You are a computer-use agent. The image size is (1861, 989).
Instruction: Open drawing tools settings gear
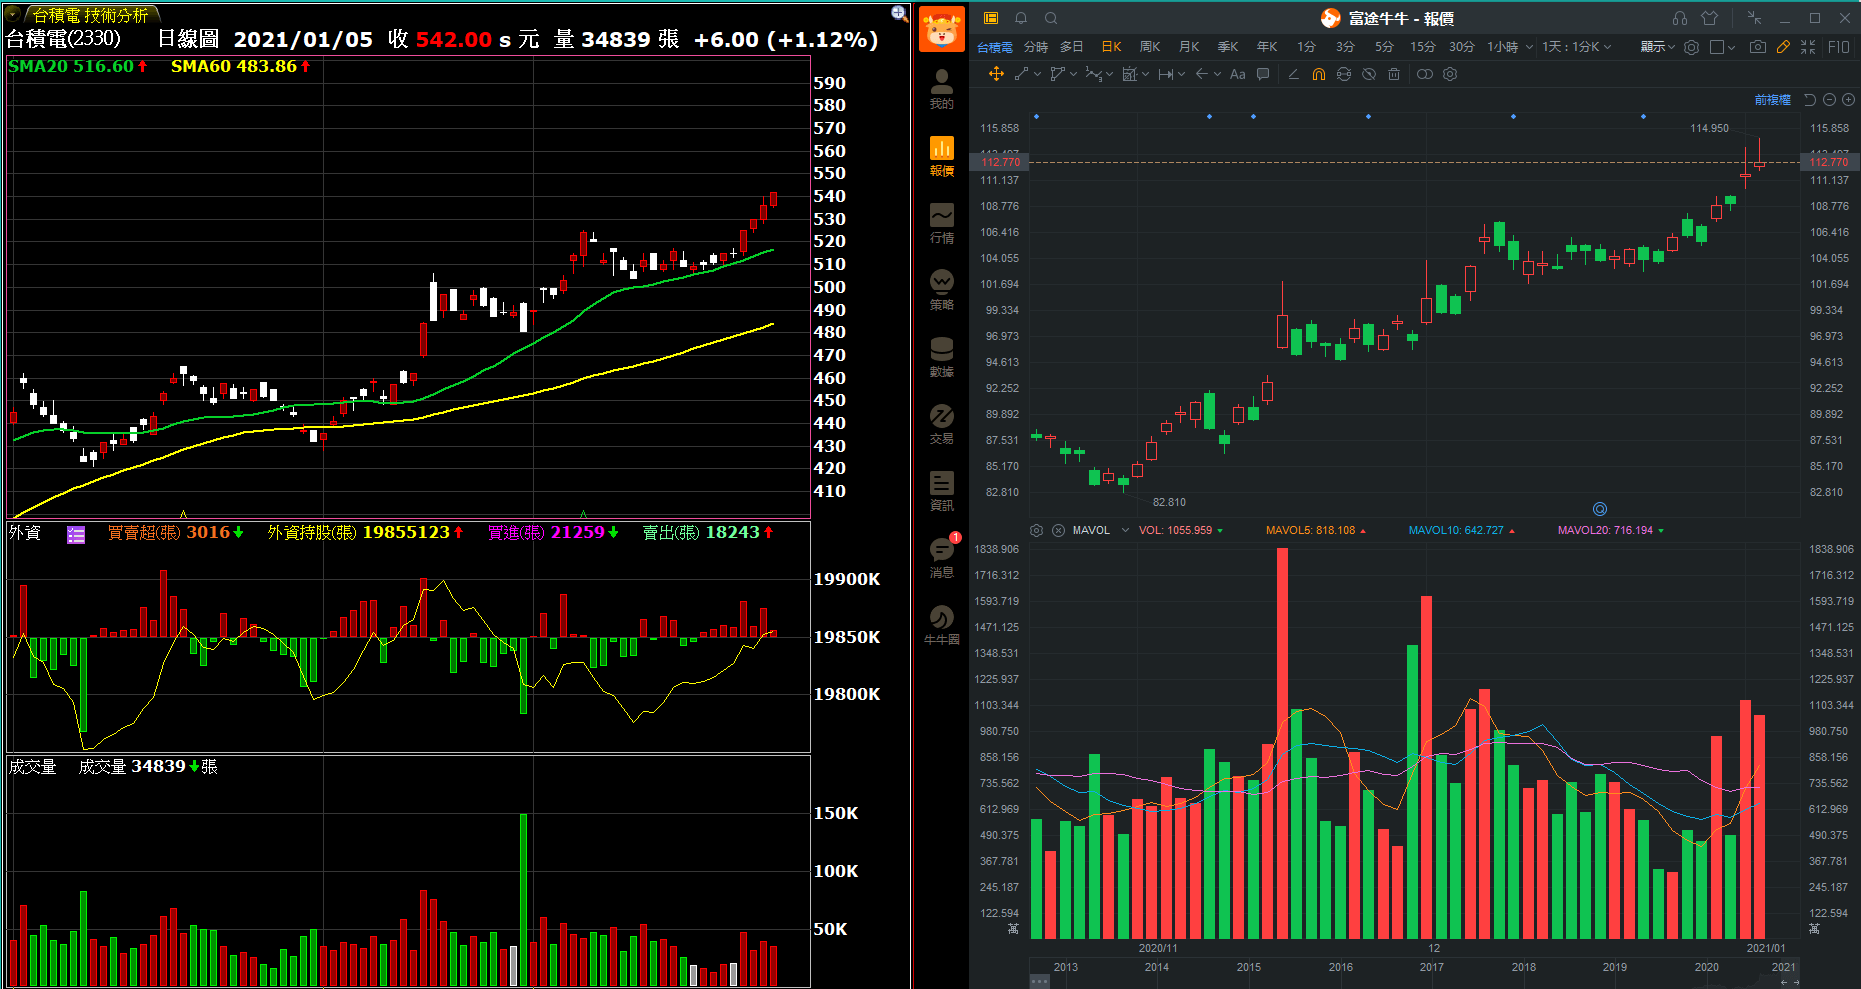(1450, 74)
